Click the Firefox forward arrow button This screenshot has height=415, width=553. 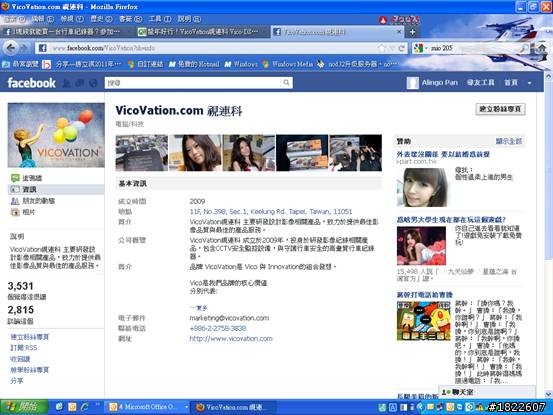(24, 48)
